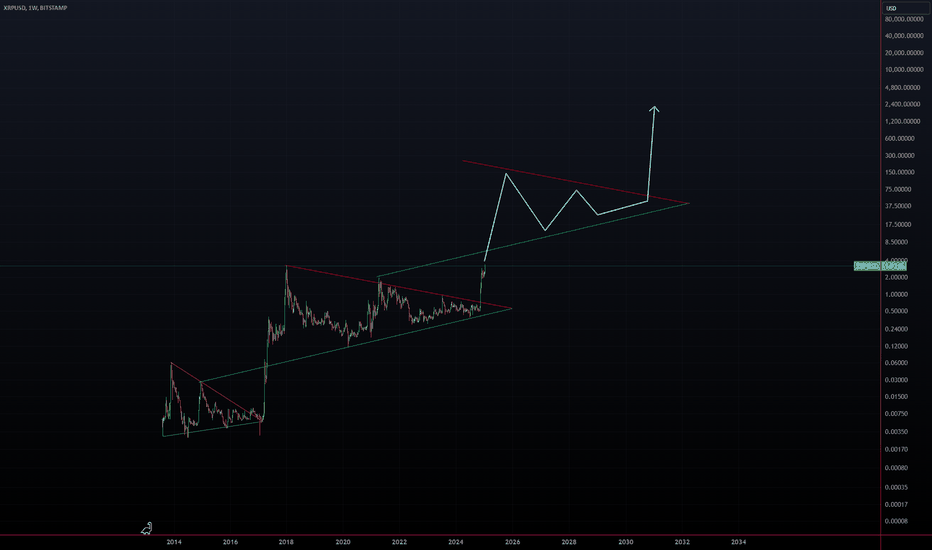Viewport: 932px width, 550px height.
Task: Click the 0.01500 price axis label
Action: (896, 397)
